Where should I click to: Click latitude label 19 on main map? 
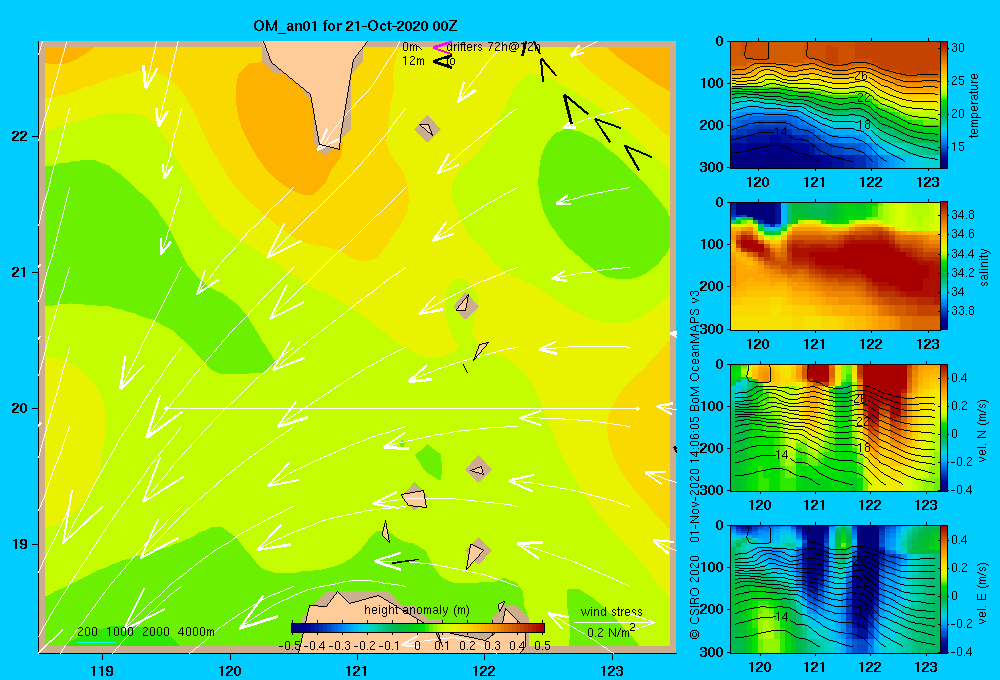pyautogui.click(x=19, y=544)
